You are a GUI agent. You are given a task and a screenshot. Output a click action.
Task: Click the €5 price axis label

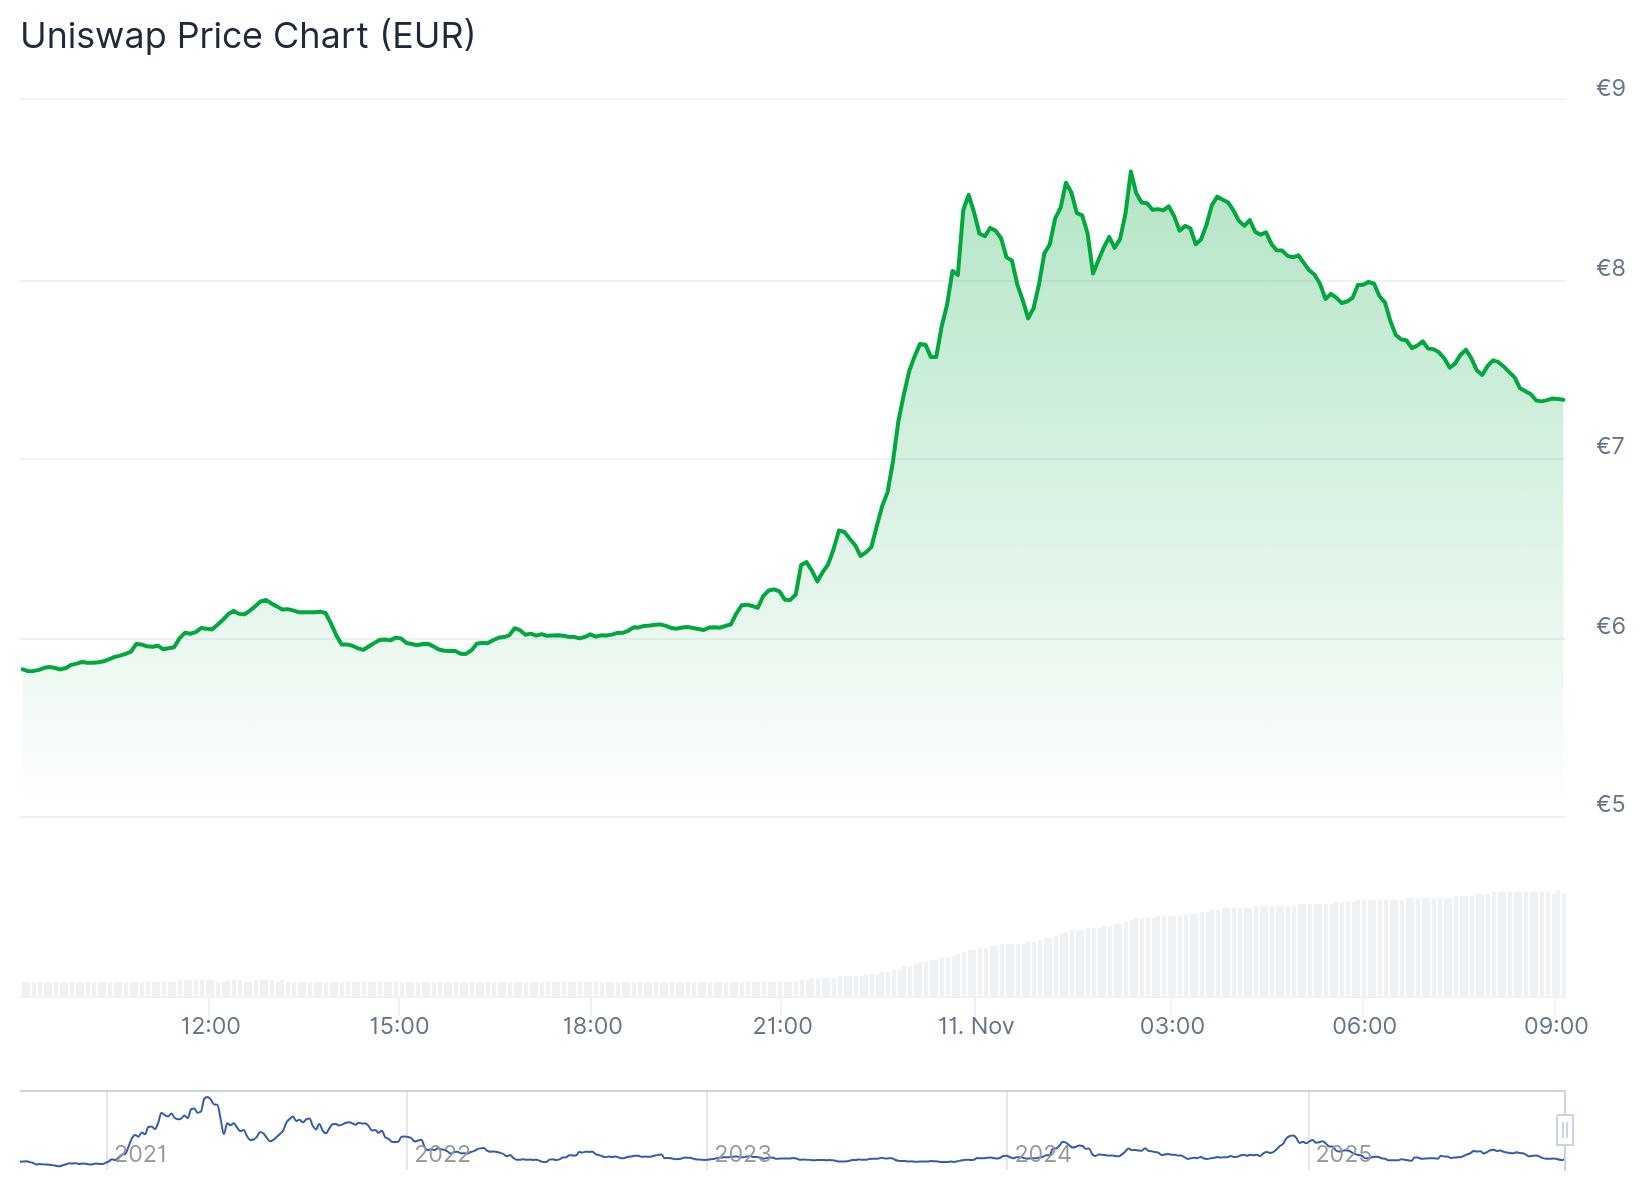point(1610,804)
